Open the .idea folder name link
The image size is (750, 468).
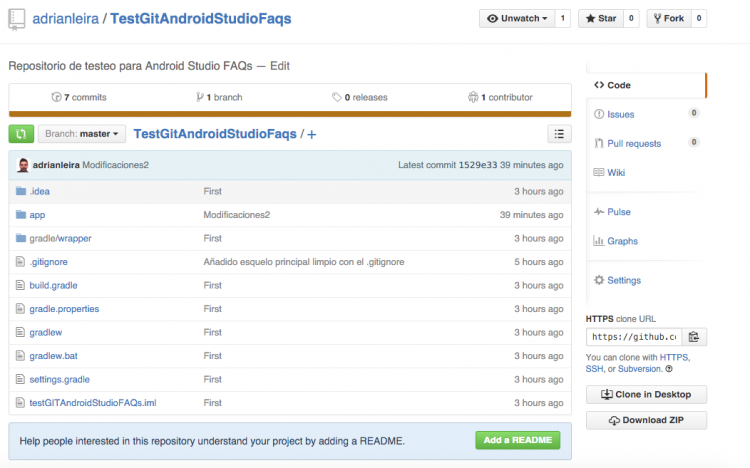(x=39, y=191)
